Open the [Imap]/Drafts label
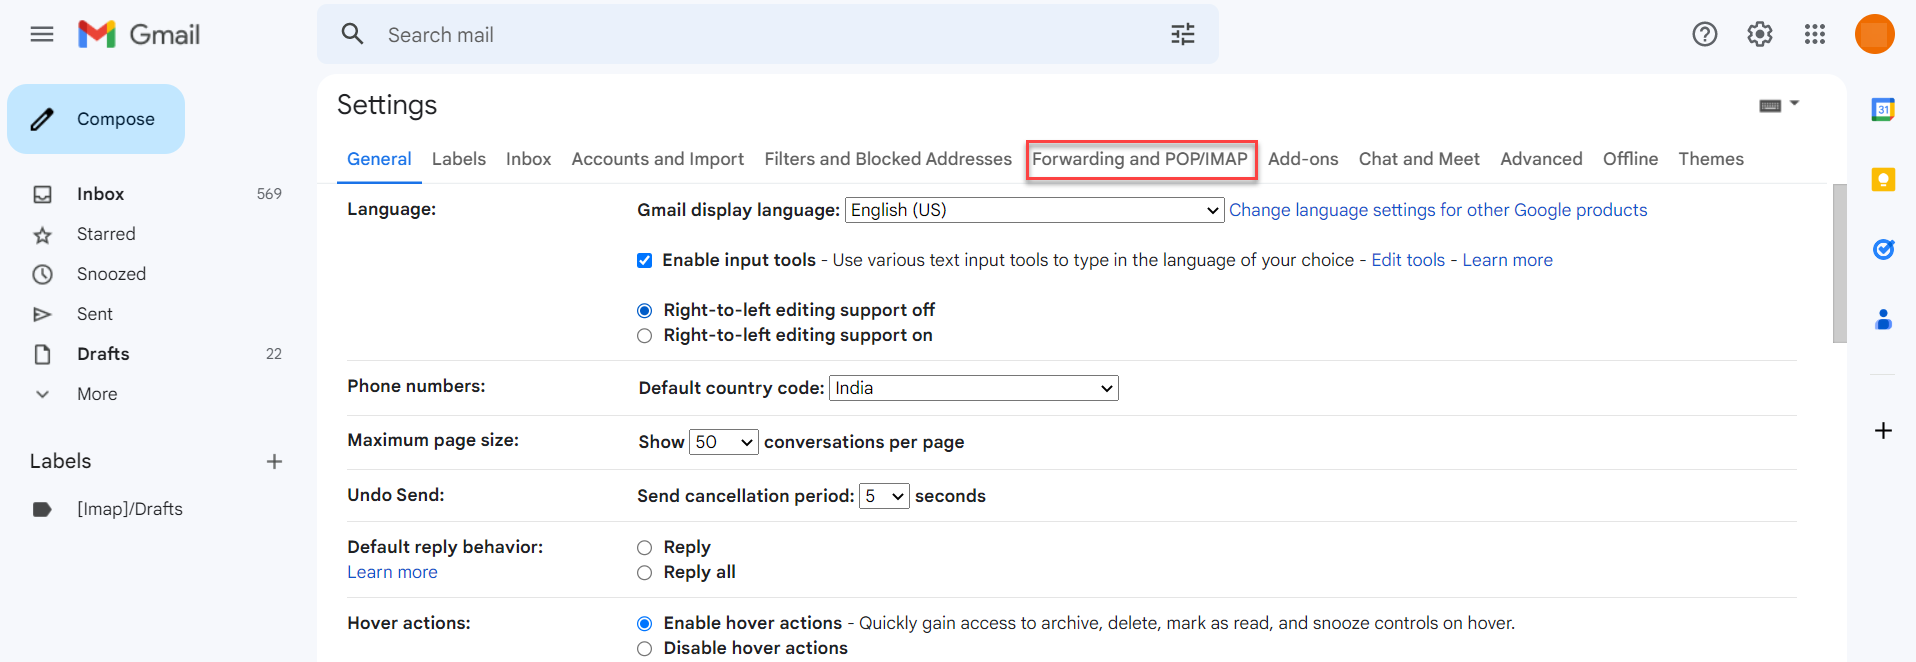Image resolution: width=1916 pixels, height=662 pixels. point(130,509)
